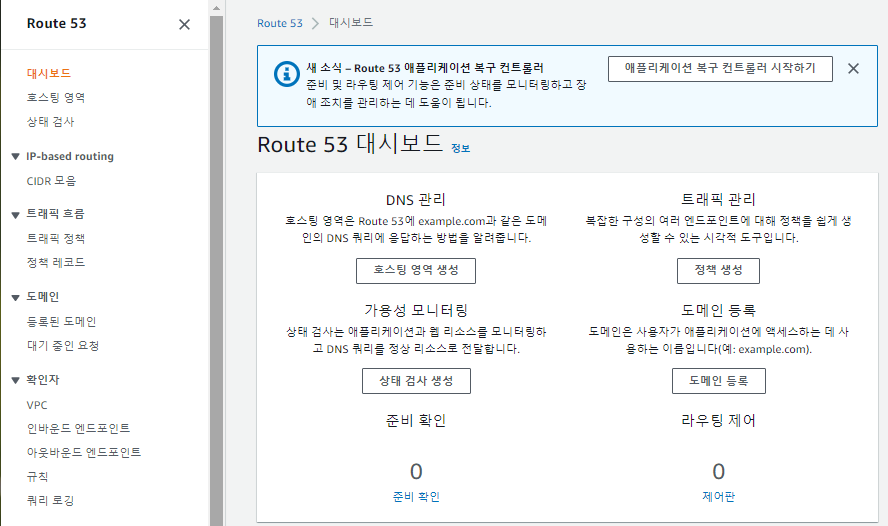Open the 제어판 link below the count

tap(719, 497)
